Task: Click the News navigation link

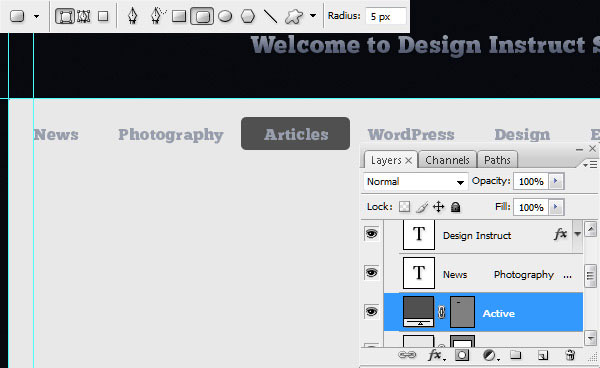Action: (56, 135)
